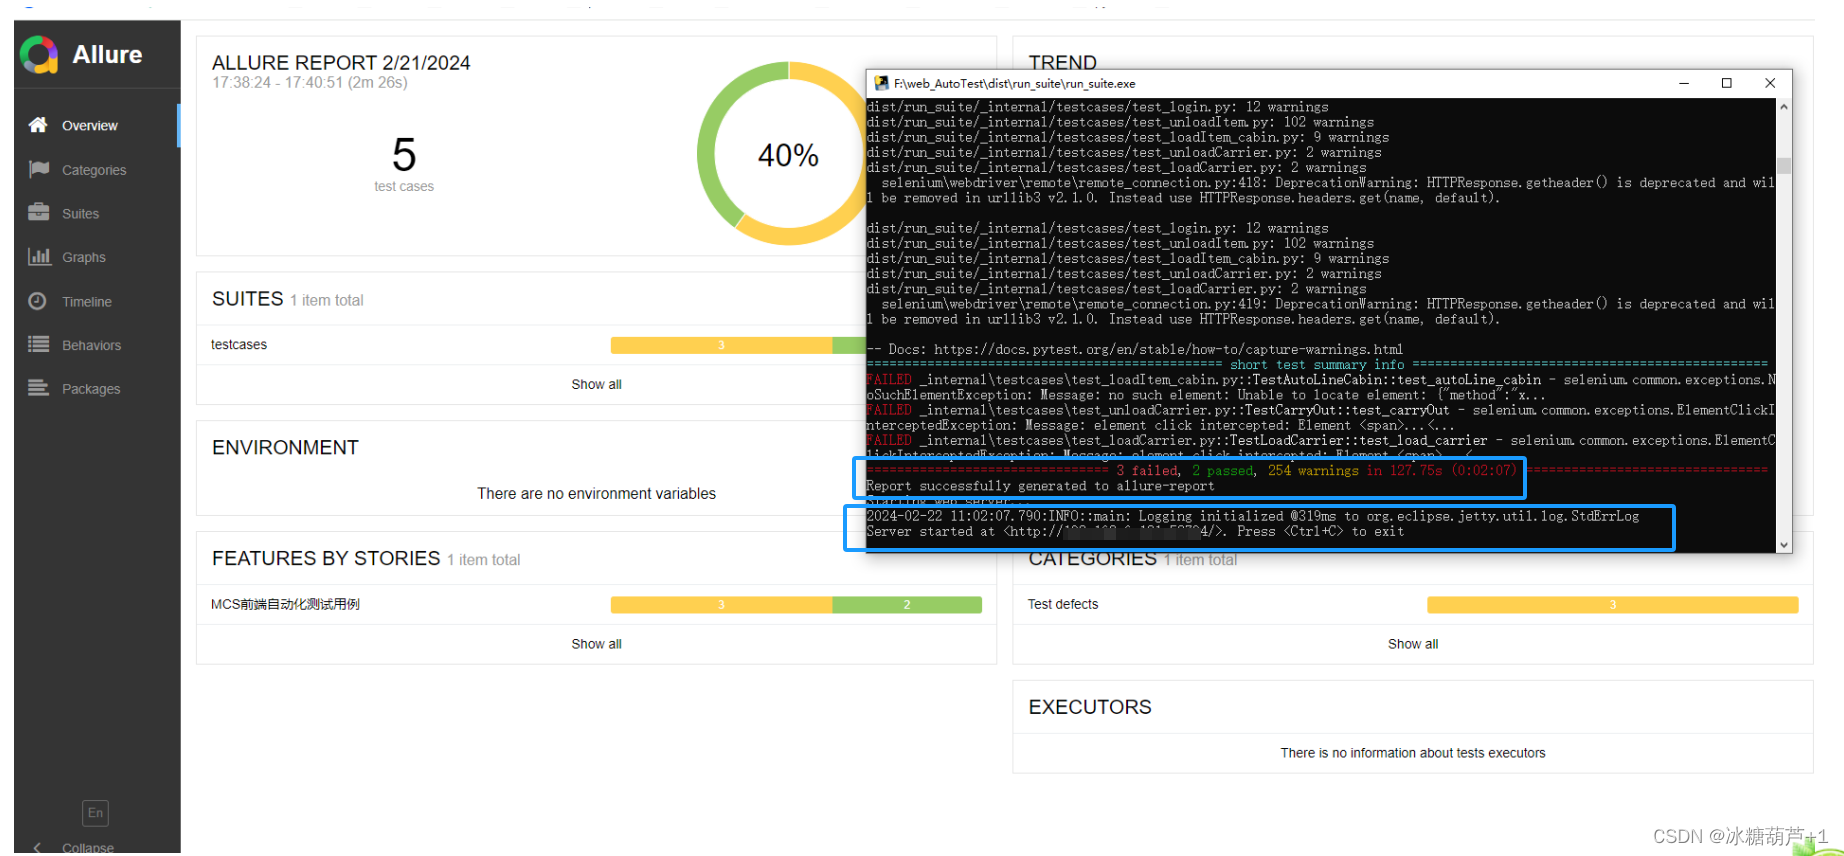Open the MCS前端自动化测试用例 feature row

pyautogui.click(x=596, y=605)
